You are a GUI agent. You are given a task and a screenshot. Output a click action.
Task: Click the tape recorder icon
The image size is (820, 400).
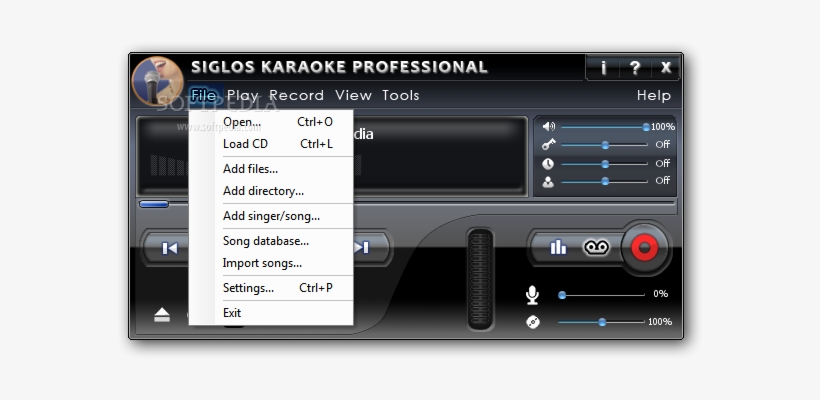[596, 247]
